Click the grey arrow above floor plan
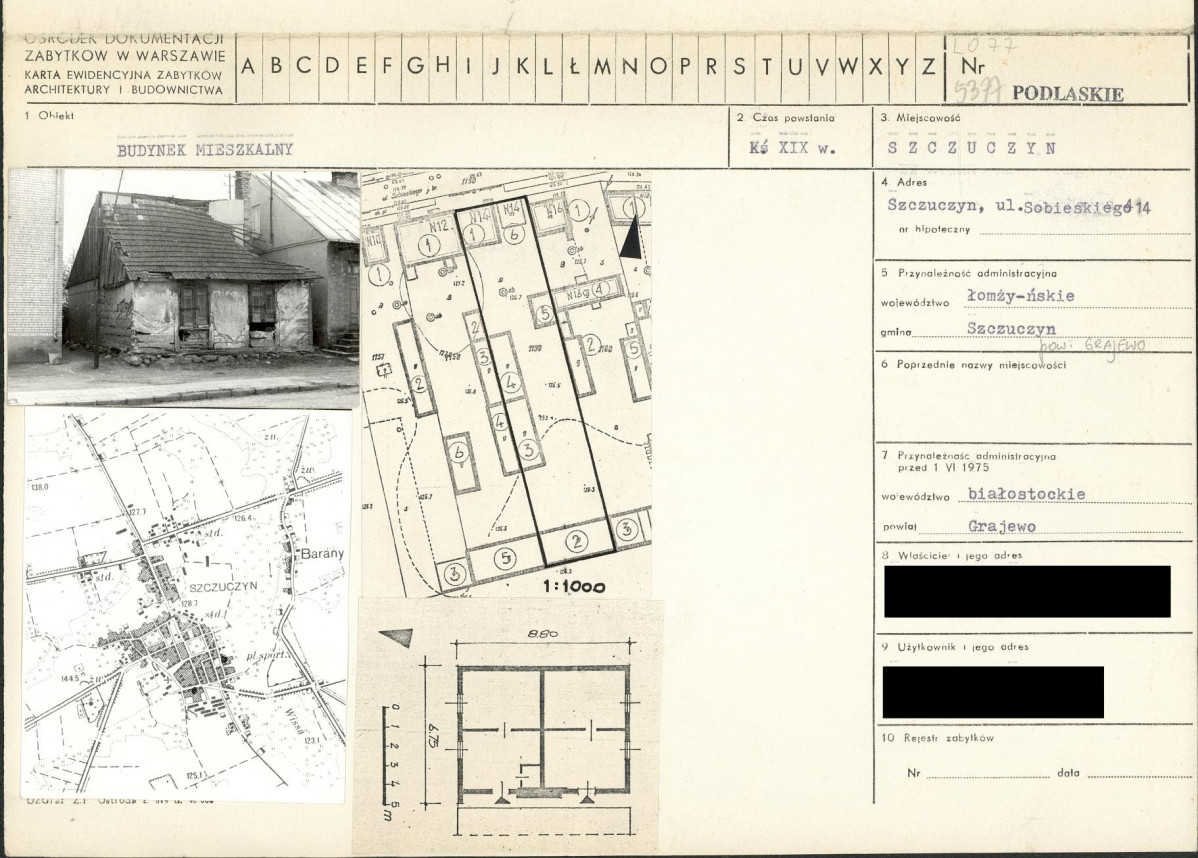Viewport: 1198px width, 858px height. coord(396,638)
